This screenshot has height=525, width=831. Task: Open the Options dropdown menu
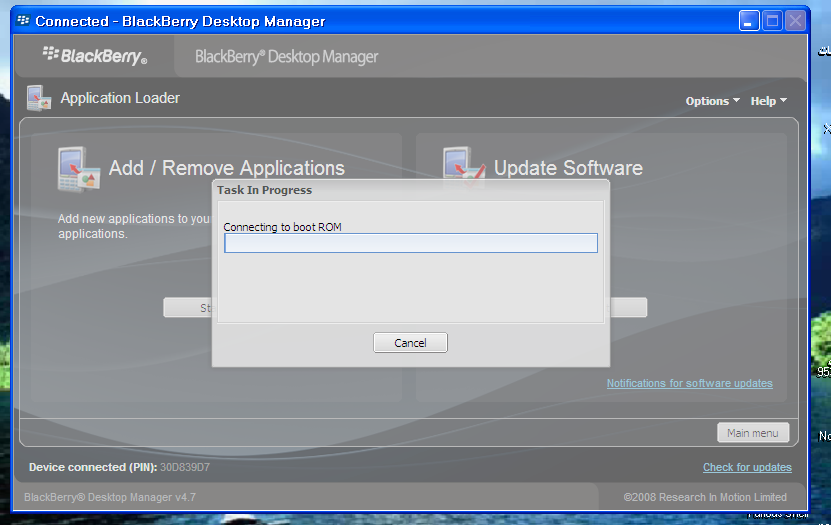(x=712, y=101)
